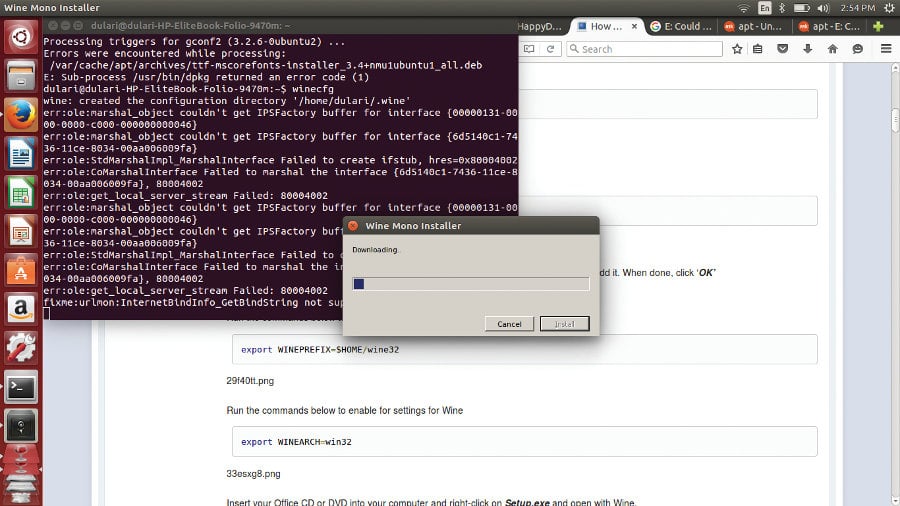900x506 pixels.
Task: Open the Amazon launcher icon
Action: 21,309
